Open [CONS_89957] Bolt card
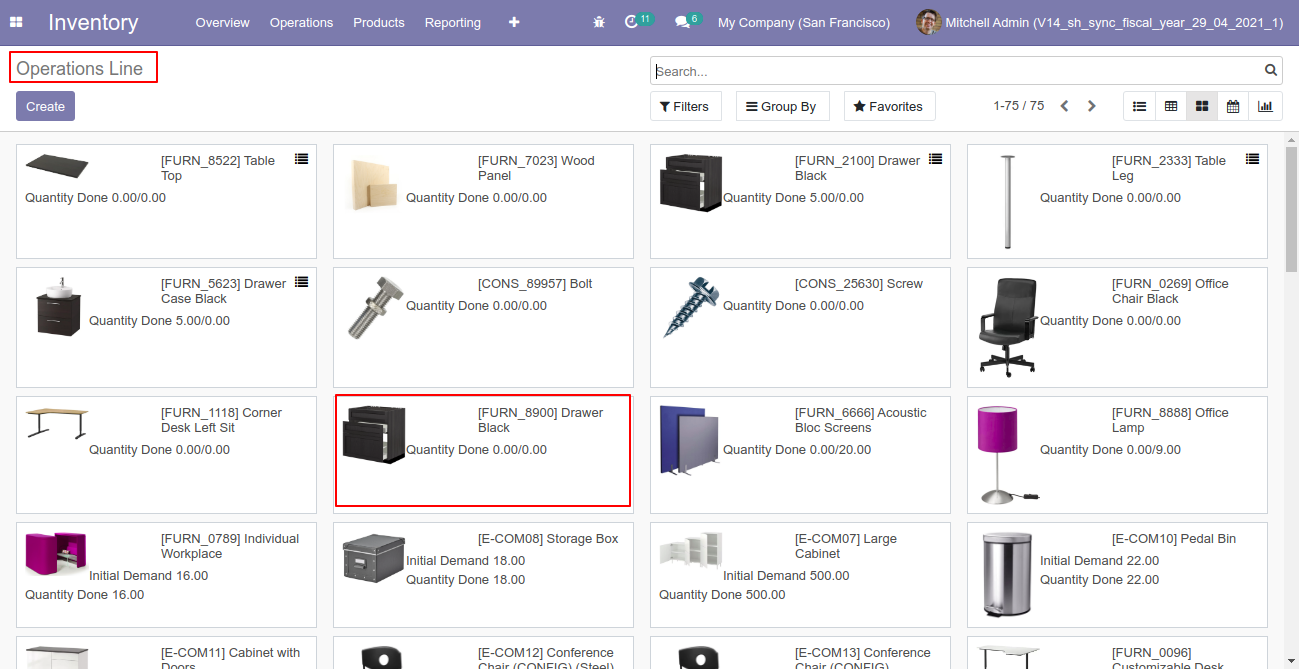This screenshot has height=669, width=1299. (x=483, y=327)
